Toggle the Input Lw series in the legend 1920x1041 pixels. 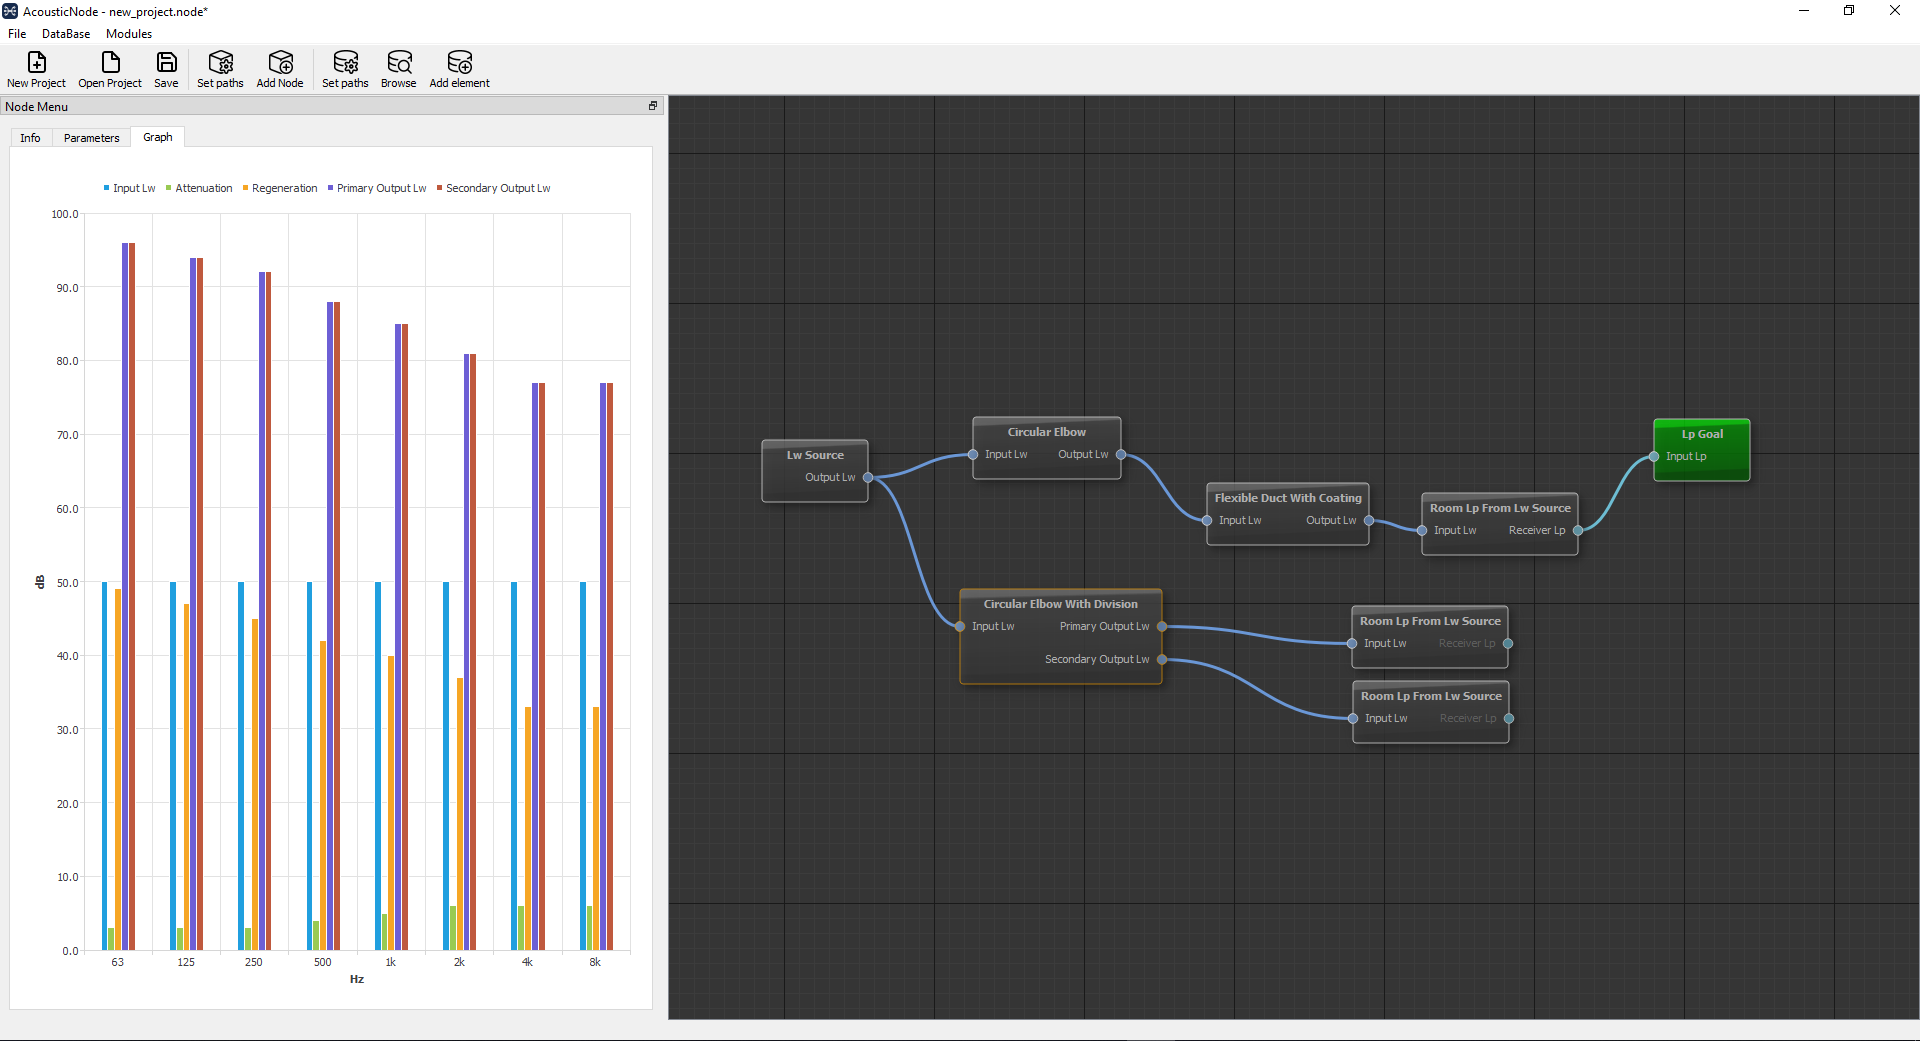click(x=128, y=188)
